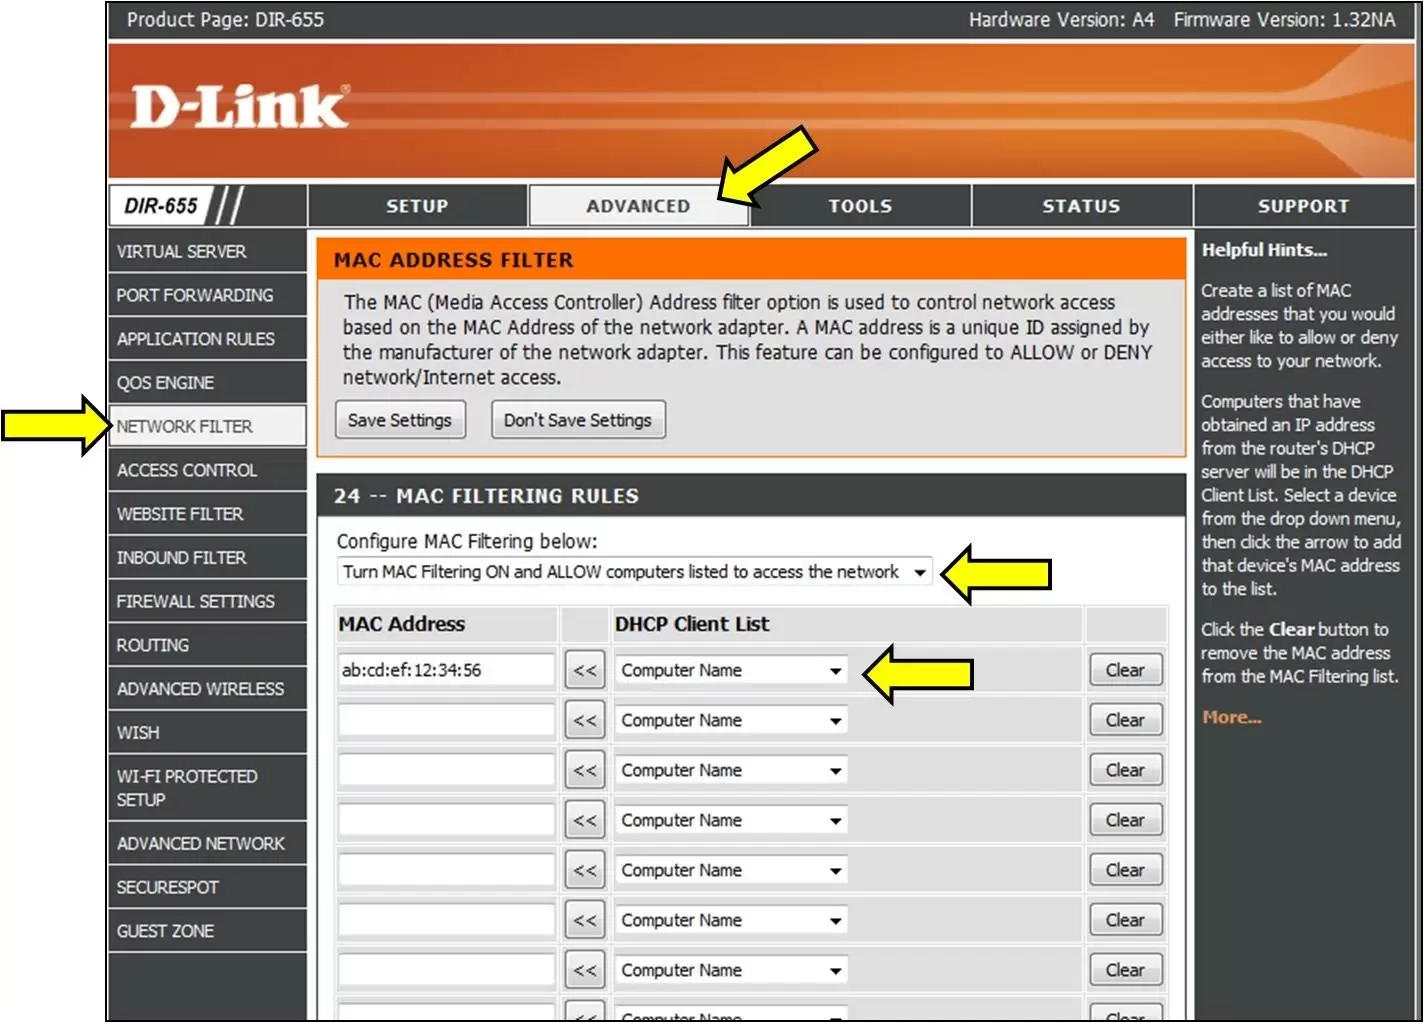This screenshot has width=1424, height=1023.
Task: Open third row Computer Name dropdown
Action: click(731, 770)
